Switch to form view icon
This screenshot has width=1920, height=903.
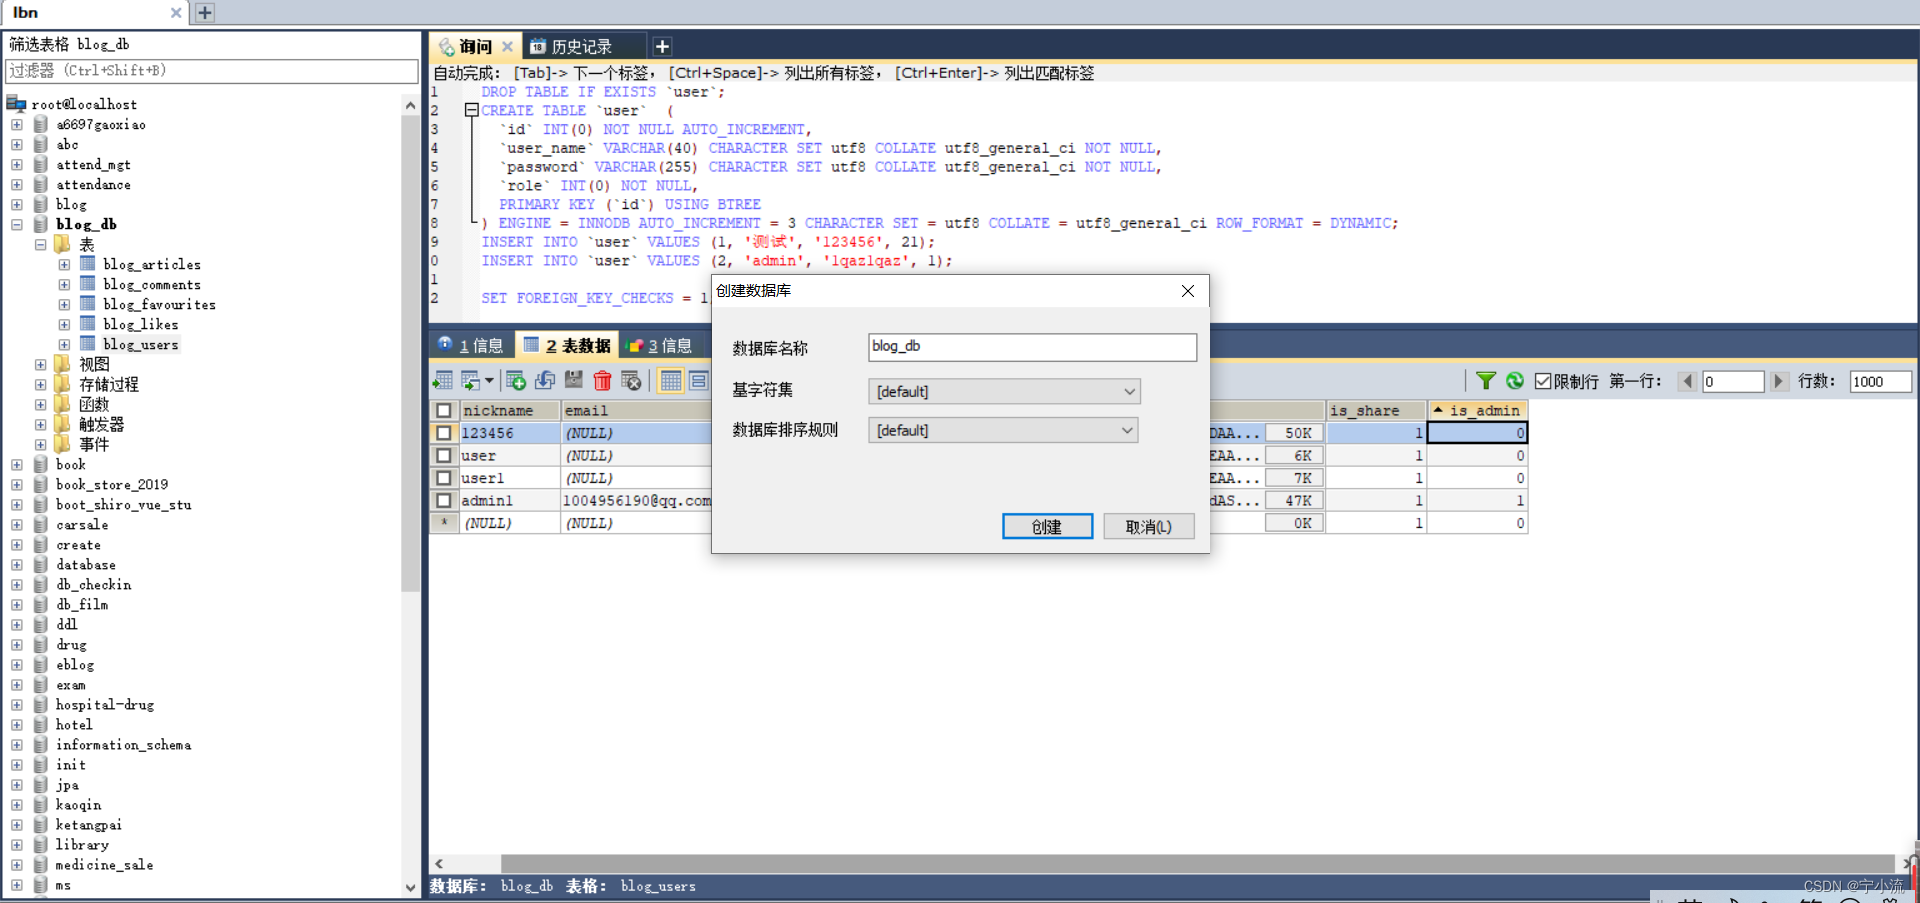tap(698, 380)
